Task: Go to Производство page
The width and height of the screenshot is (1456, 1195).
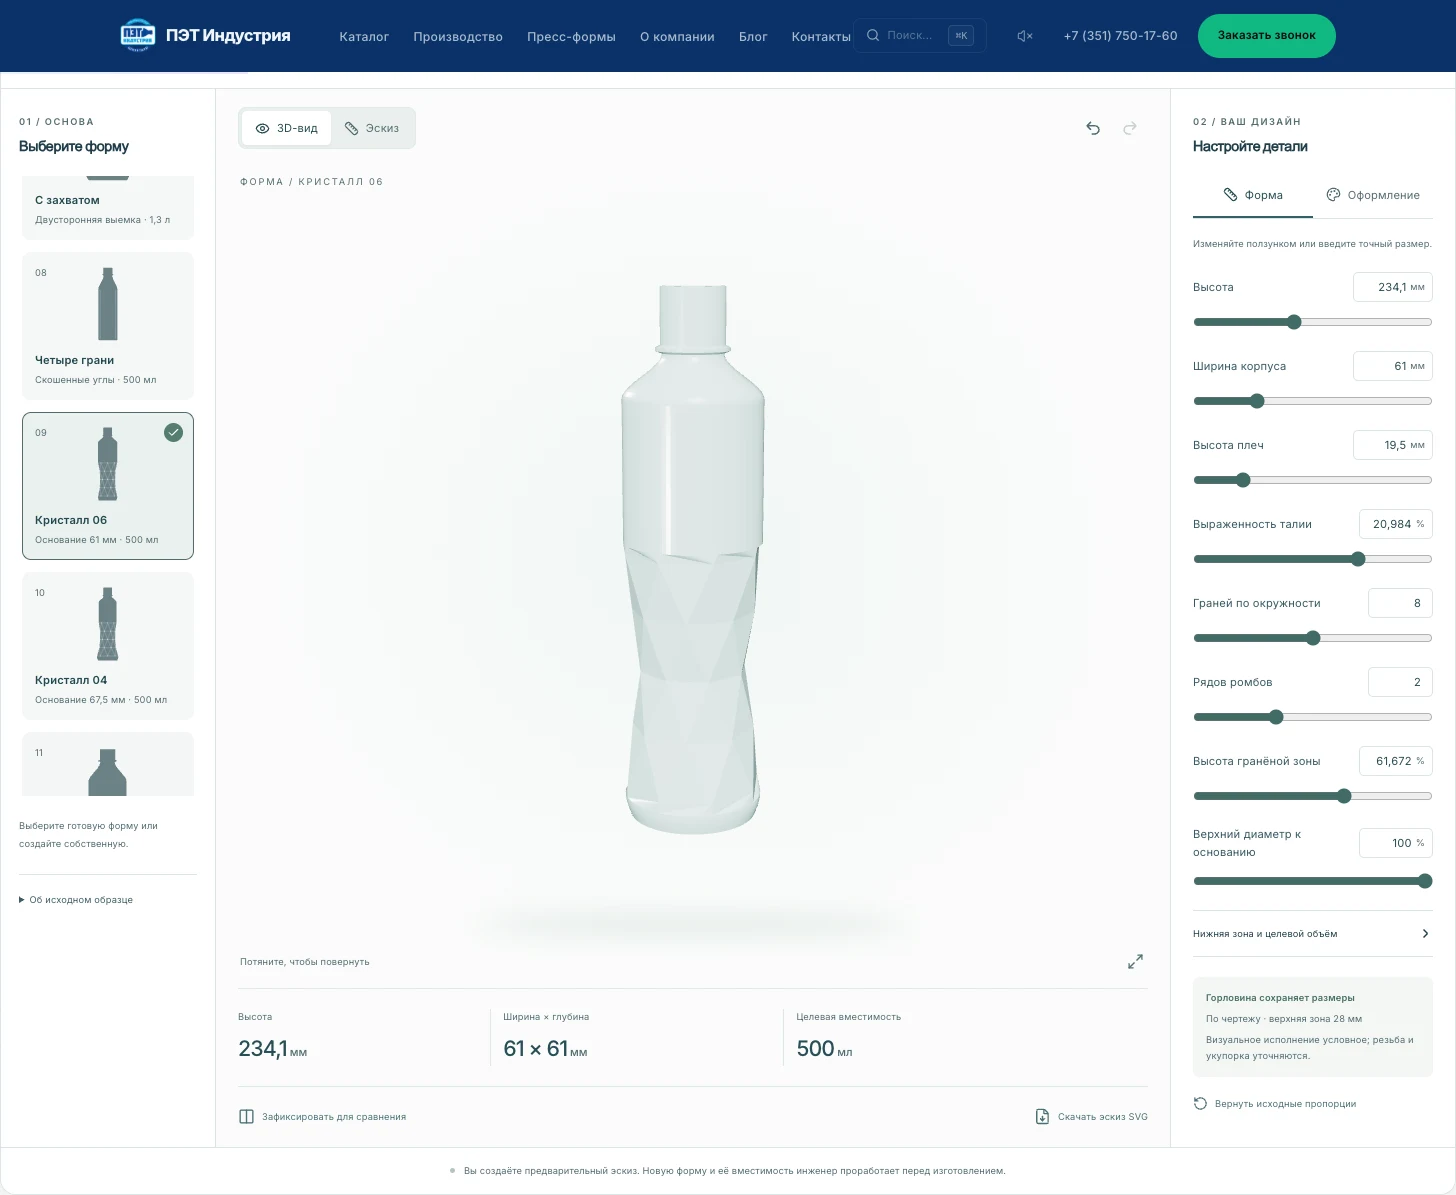Action: pos(458,36)
